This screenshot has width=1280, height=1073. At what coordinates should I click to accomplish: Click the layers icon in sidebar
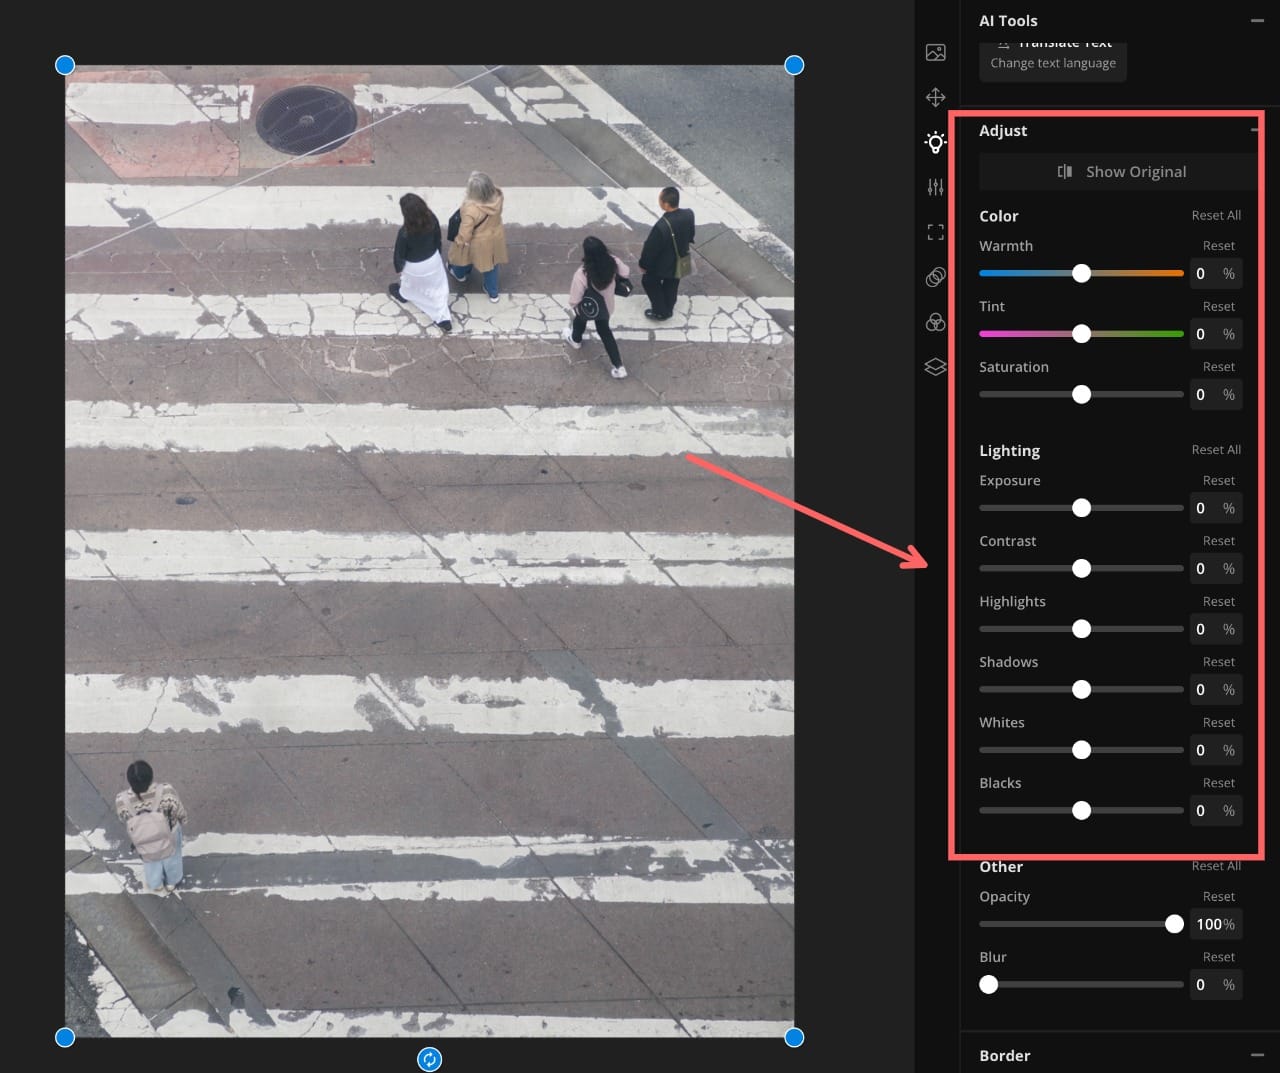(x=935, y=366)
